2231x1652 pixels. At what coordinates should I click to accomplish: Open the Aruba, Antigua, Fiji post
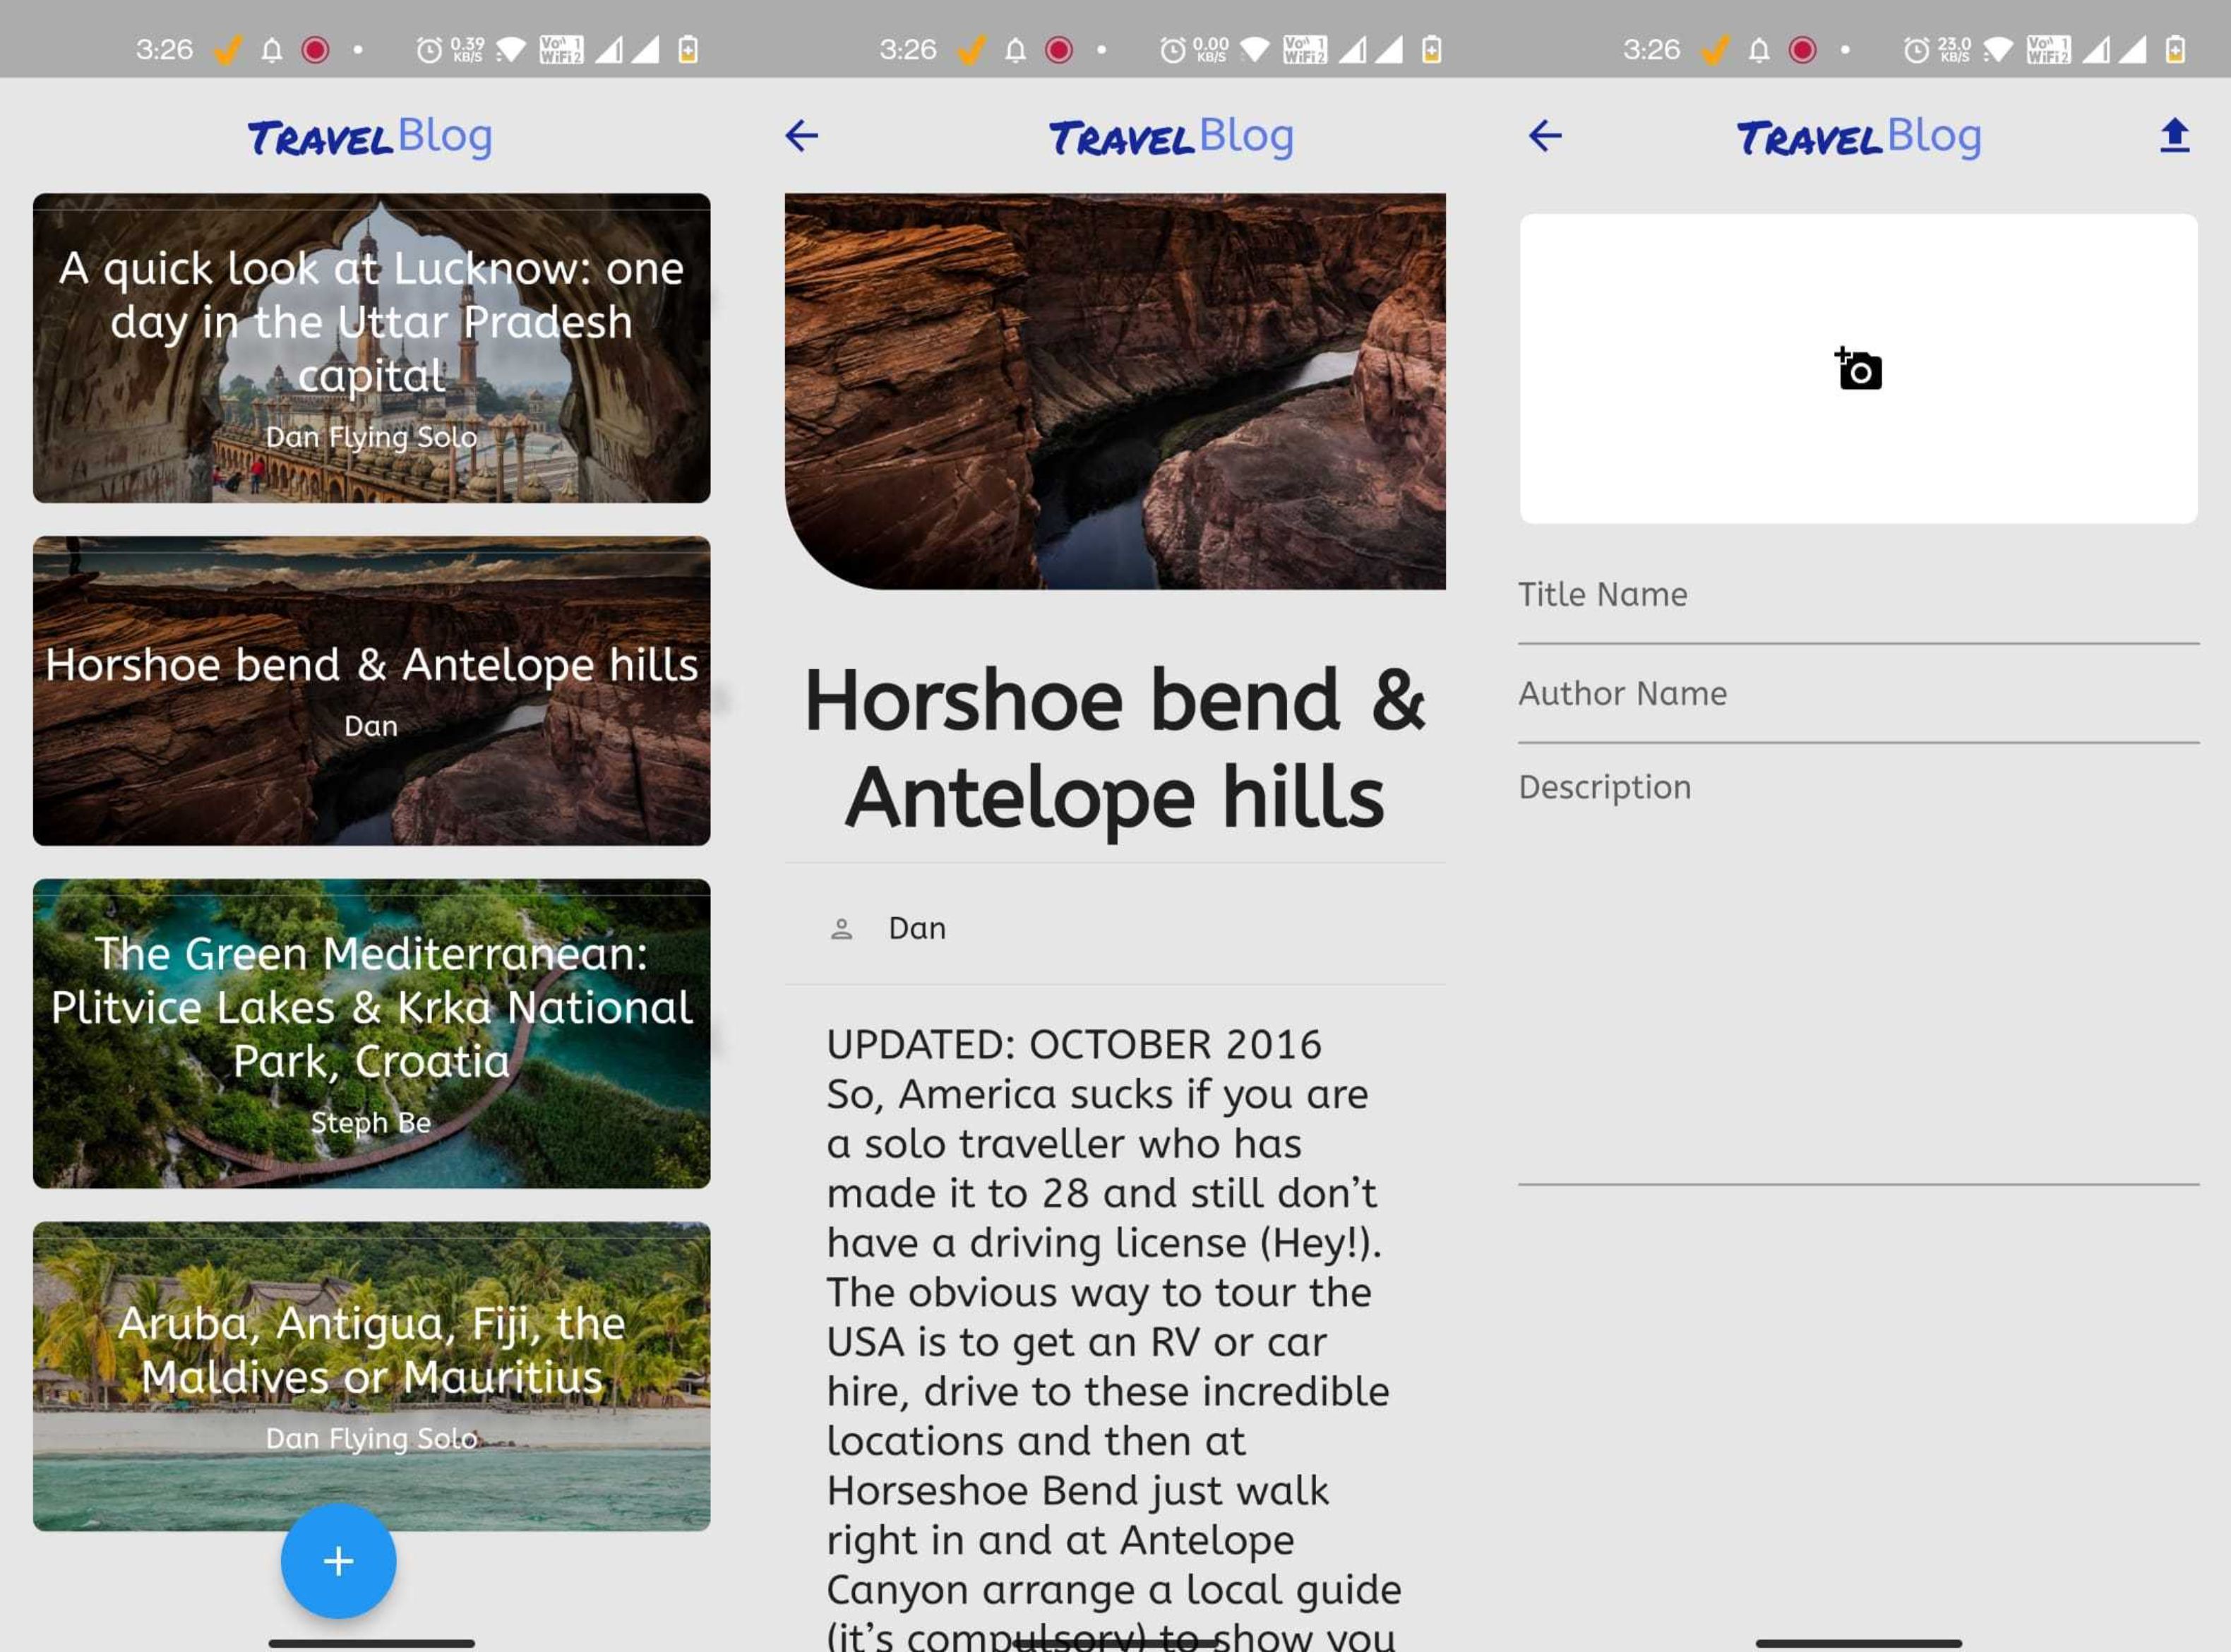pyautogui.click(x=371, y=1375)
